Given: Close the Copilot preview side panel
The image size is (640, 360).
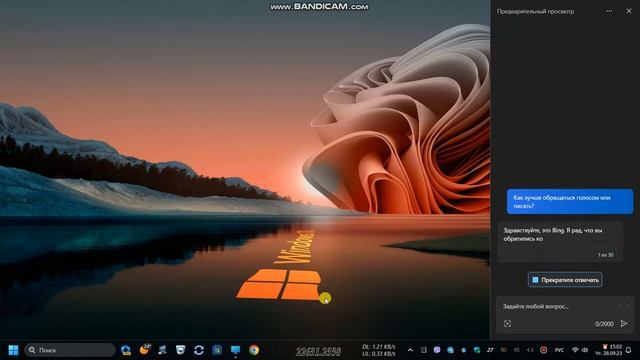Looking at the screenshot, I should pos(629,11).
